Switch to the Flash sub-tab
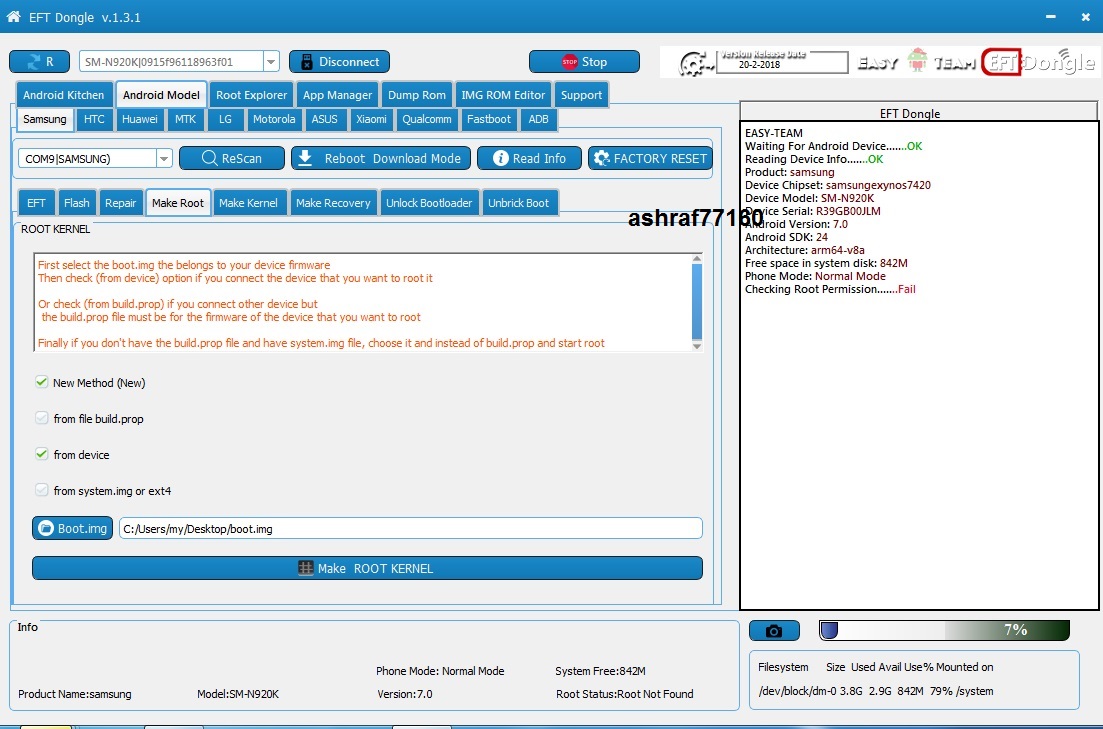 76,203
